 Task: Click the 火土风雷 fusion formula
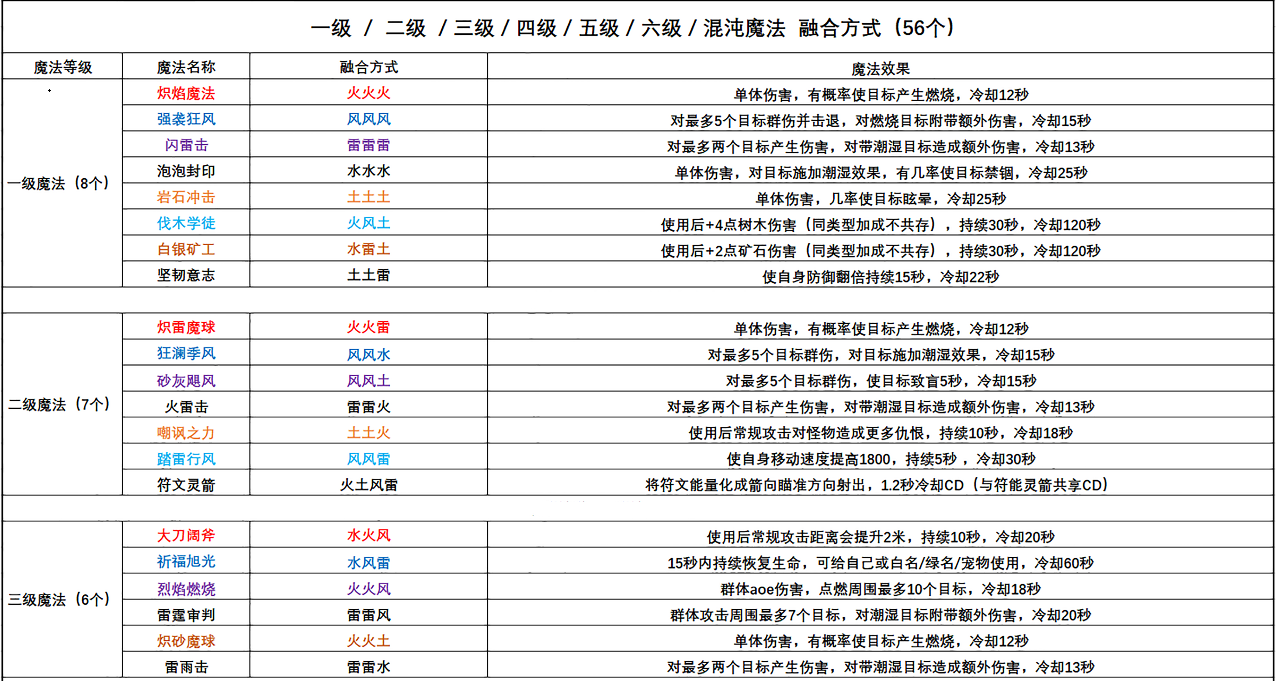(x=368, y=485)
